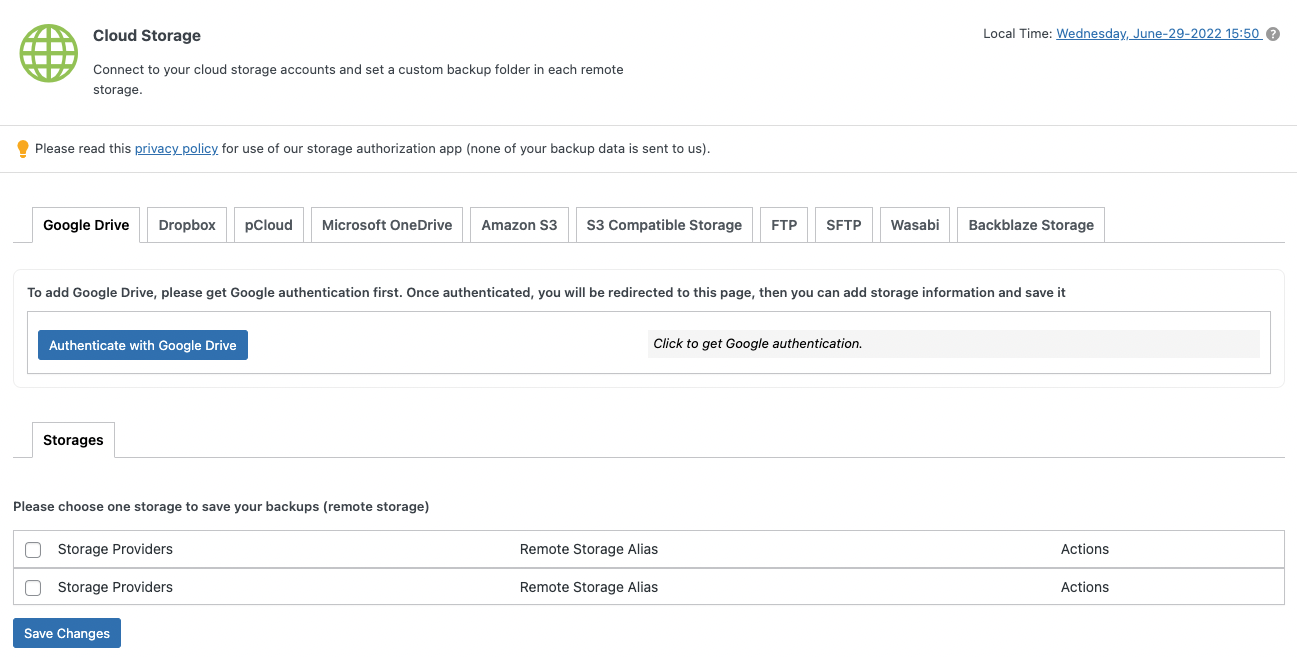Click the help question mark icon
Image resolution: width=1297 pixels, height=657 pixels.
click(x=1273, y=34)
